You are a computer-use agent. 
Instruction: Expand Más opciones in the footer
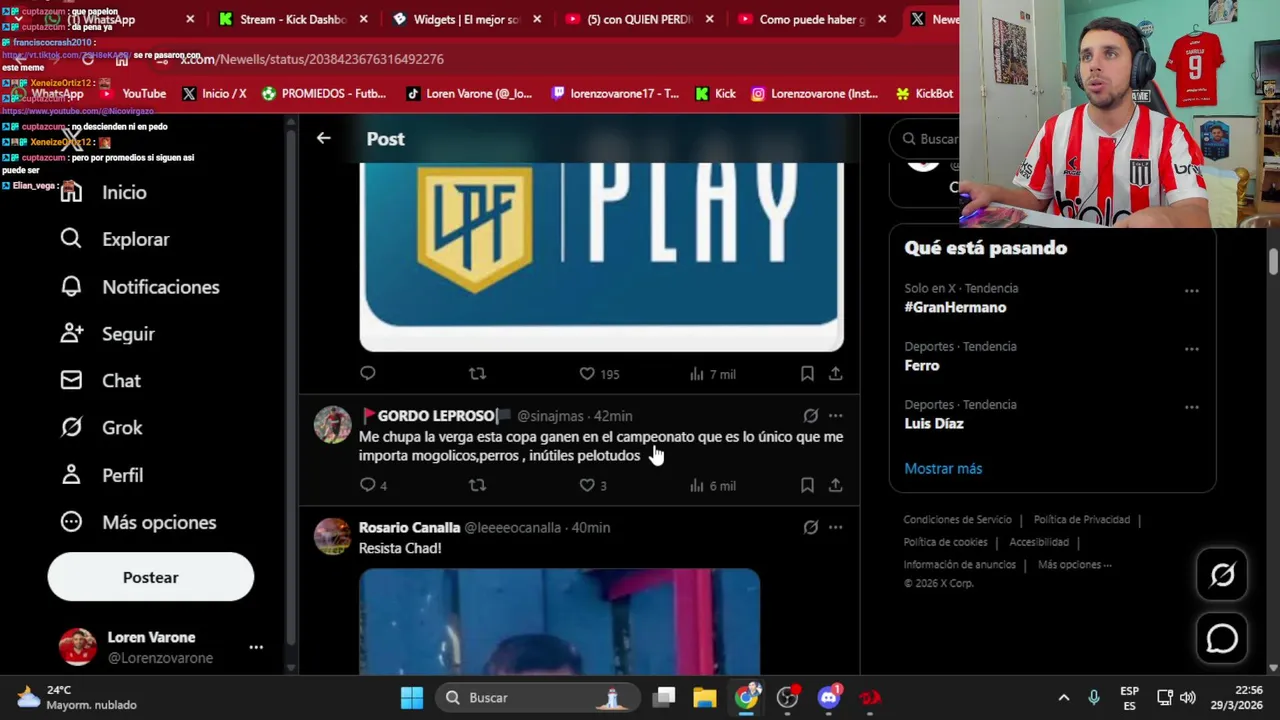1074,564
